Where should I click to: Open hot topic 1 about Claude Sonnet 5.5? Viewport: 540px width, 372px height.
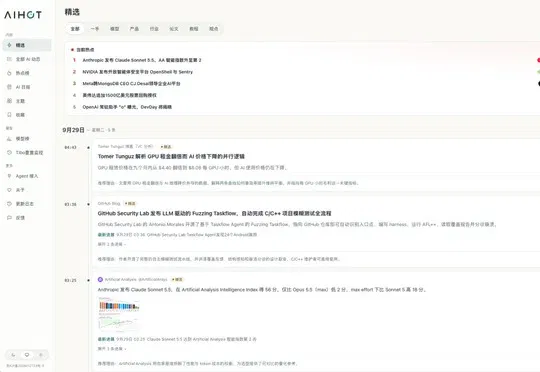click(142, 60)
